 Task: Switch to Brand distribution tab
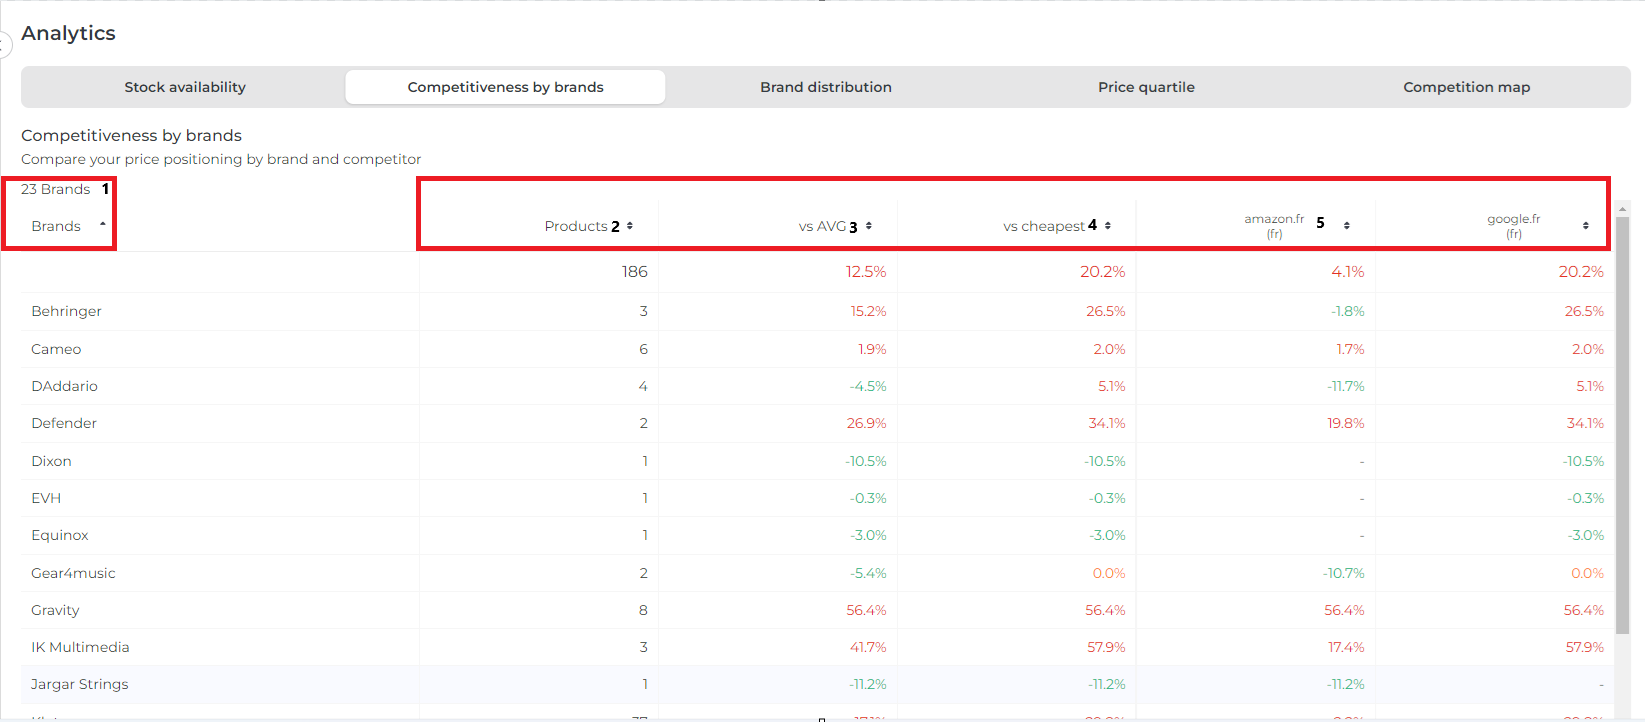(825, 87)
